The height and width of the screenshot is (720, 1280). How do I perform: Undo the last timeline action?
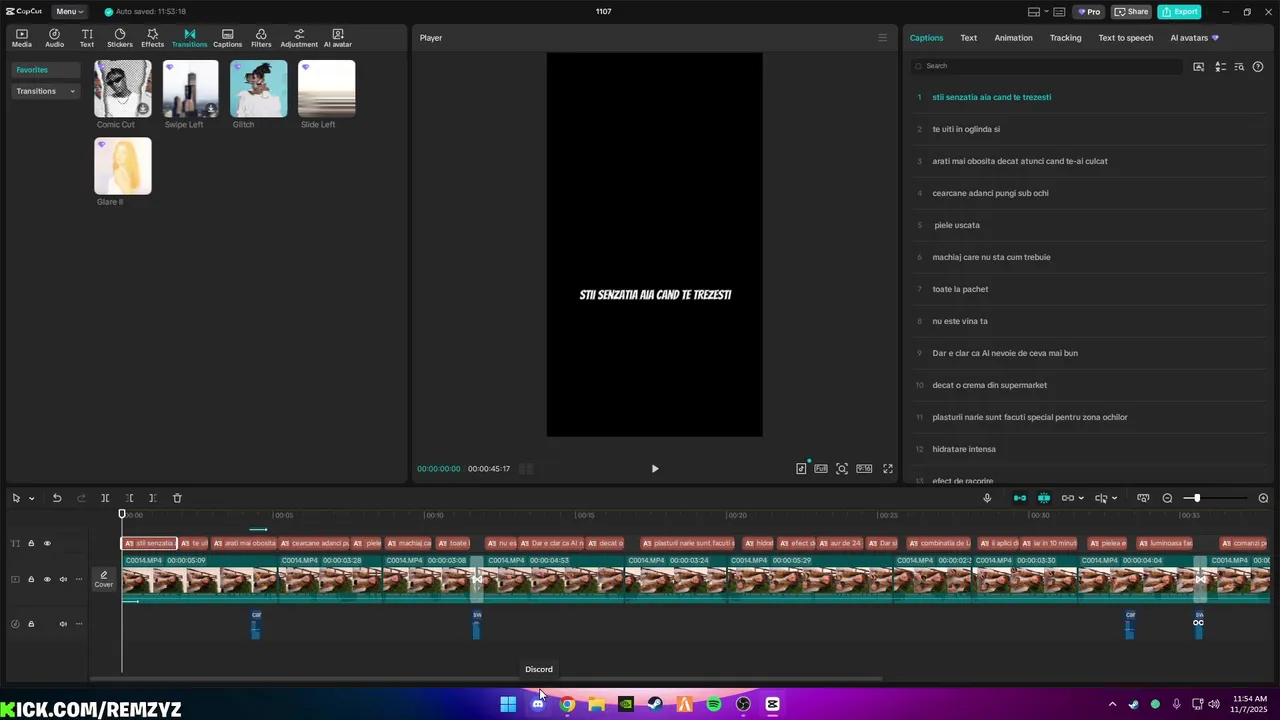(x=57, y=498)
